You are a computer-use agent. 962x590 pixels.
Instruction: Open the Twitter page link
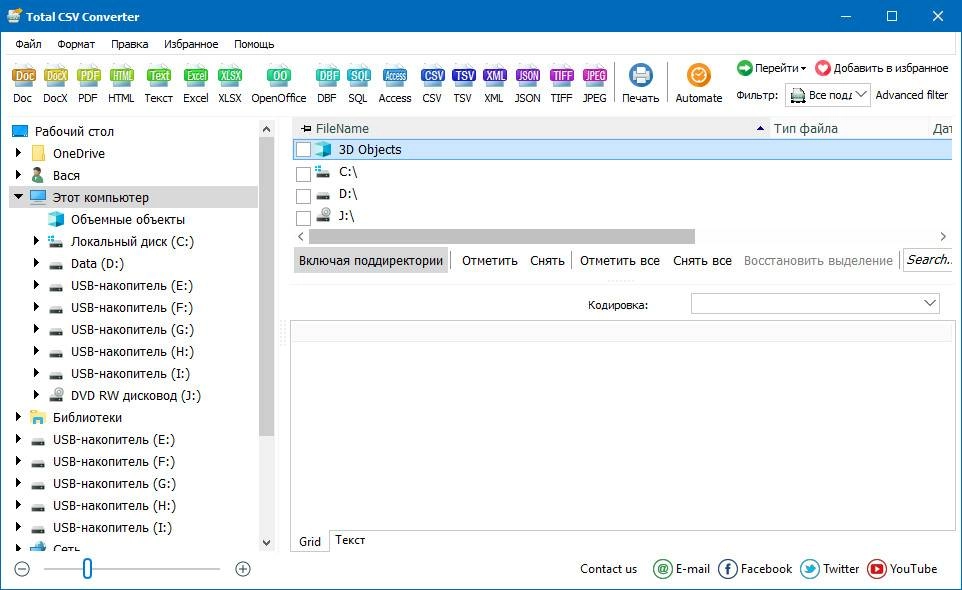pos(829,569)
